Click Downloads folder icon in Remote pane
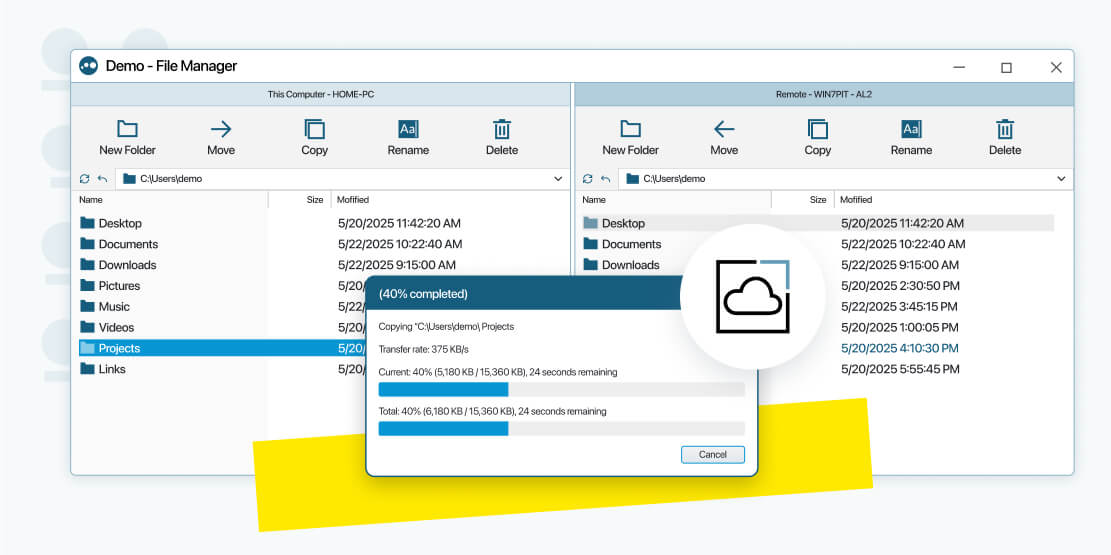The height and width of the screenshot is (555, 1111). (591, 264)
